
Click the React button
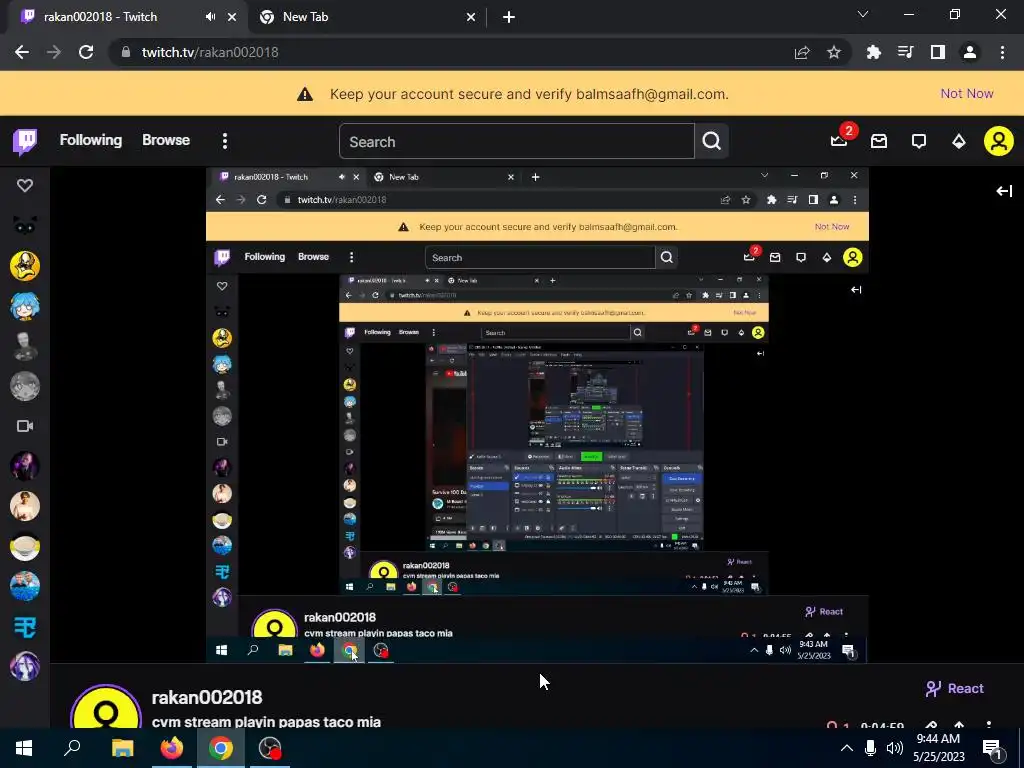click(954, 688)
